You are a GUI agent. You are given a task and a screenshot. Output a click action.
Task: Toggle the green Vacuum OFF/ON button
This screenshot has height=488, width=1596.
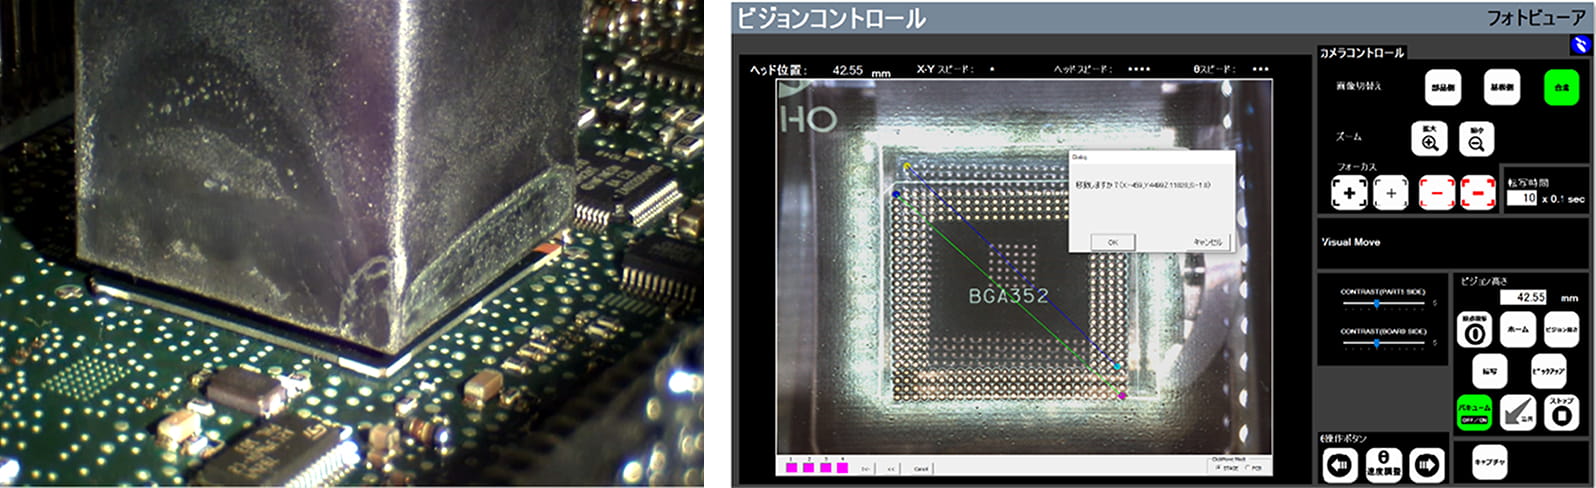tap(1474, 412)
